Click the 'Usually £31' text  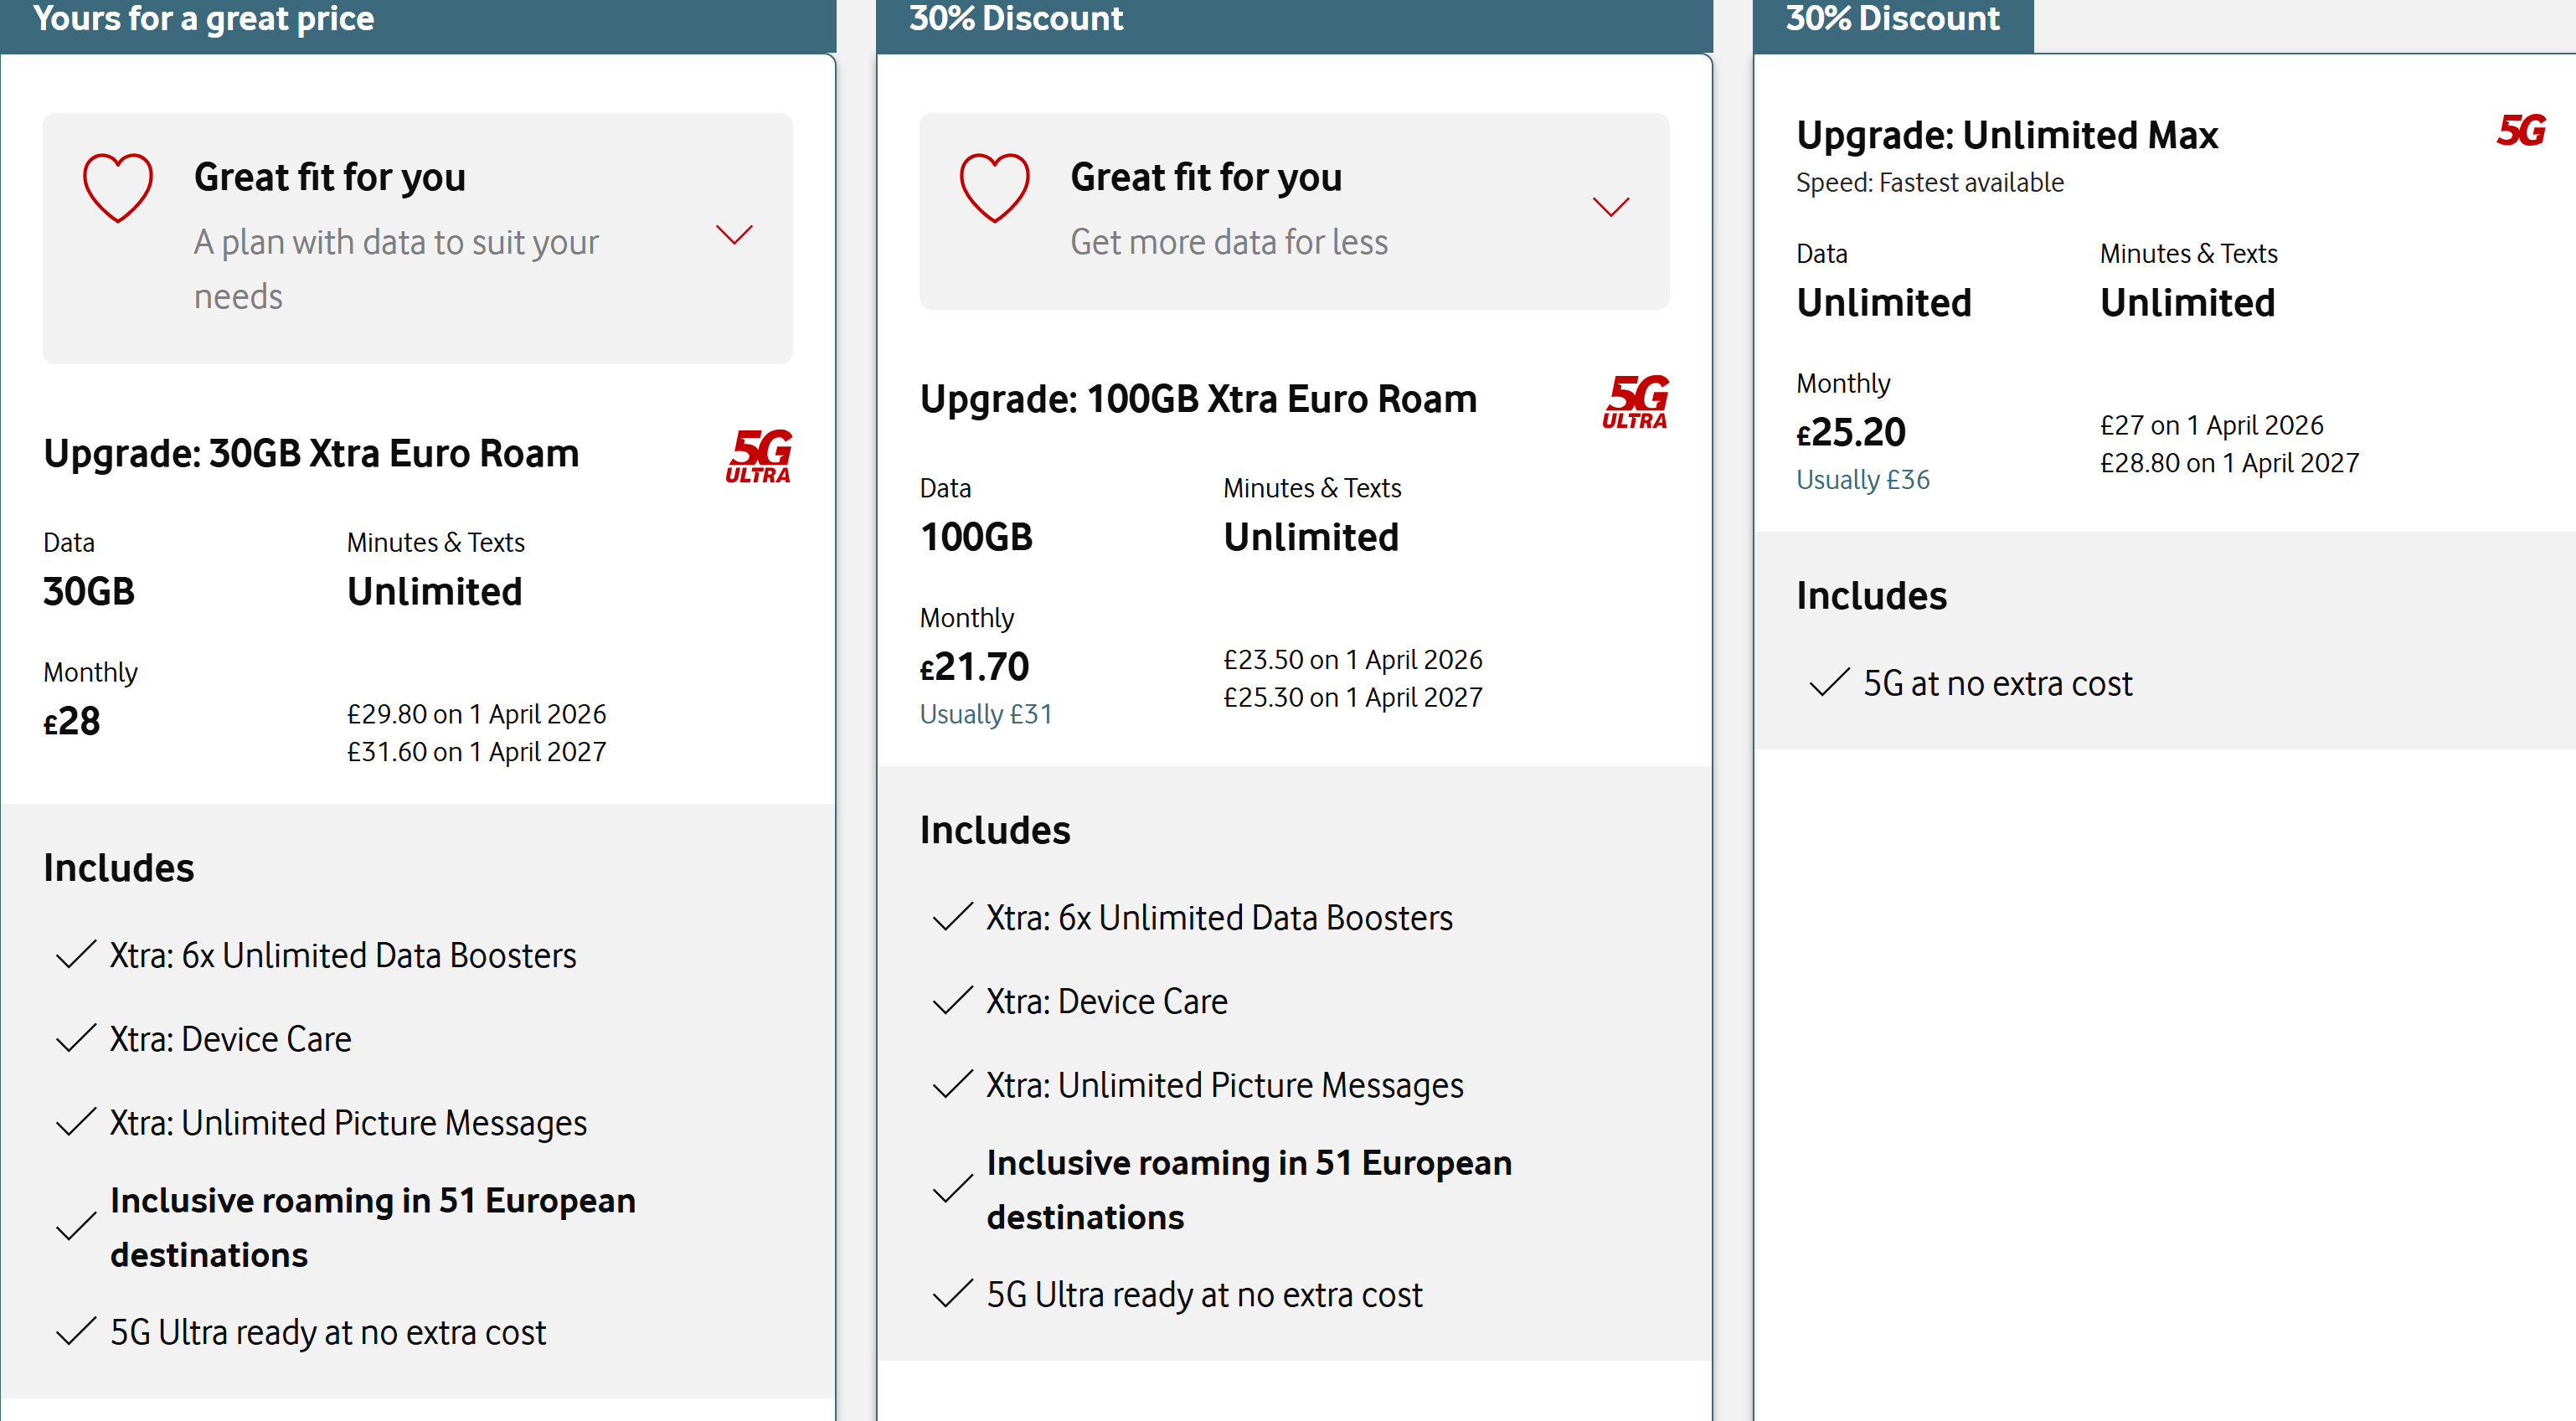pos(986,714)
